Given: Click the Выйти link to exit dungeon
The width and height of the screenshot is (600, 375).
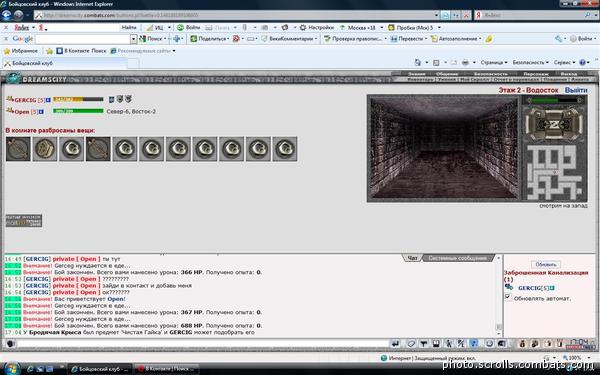Looking at the screenshot, I should pos(576,90).
